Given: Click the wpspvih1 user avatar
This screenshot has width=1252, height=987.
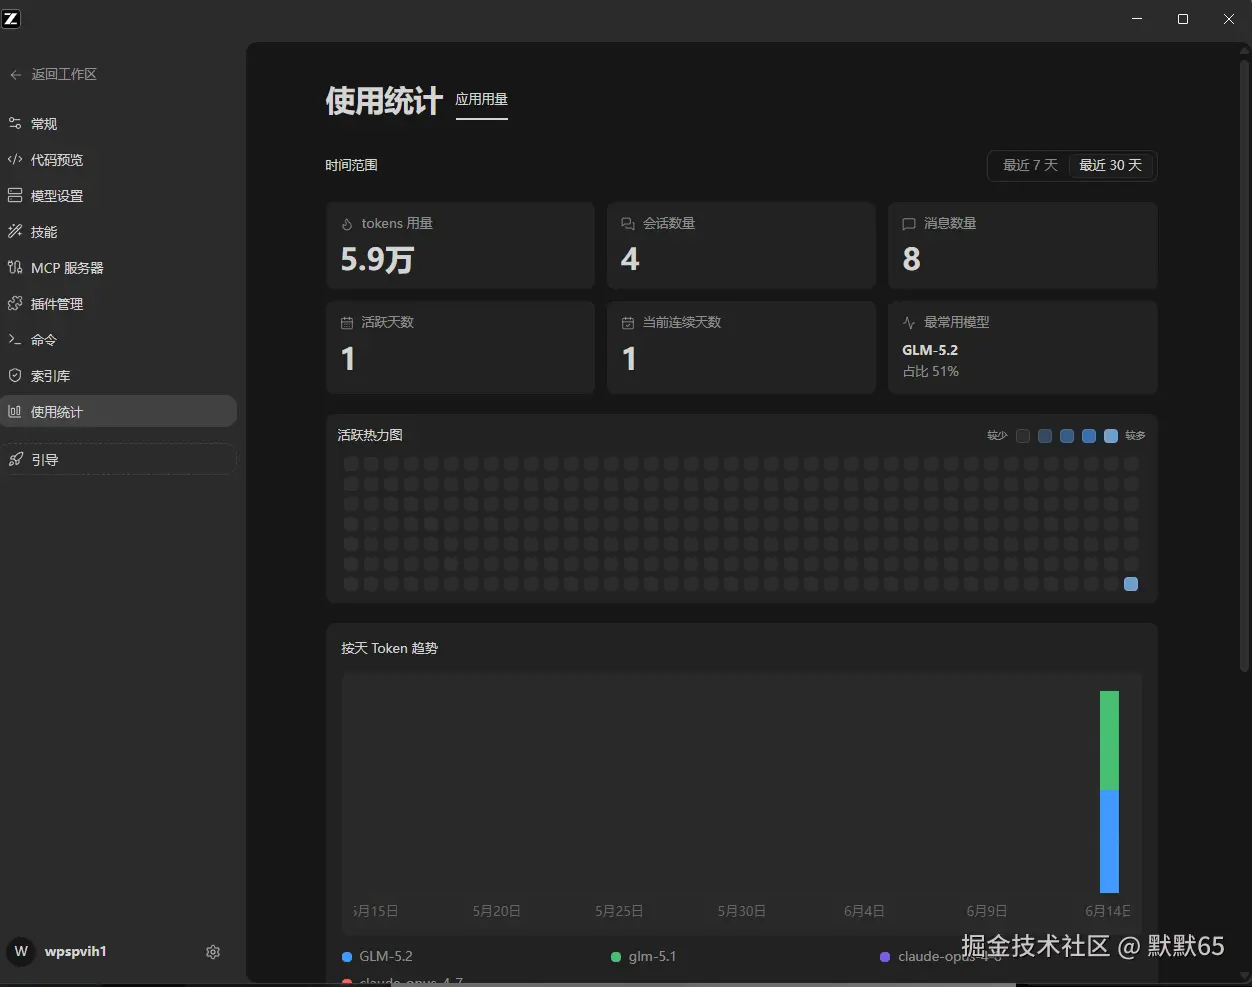Looking at the screenshot, I should pyautogui.click(x=21, y=952).
